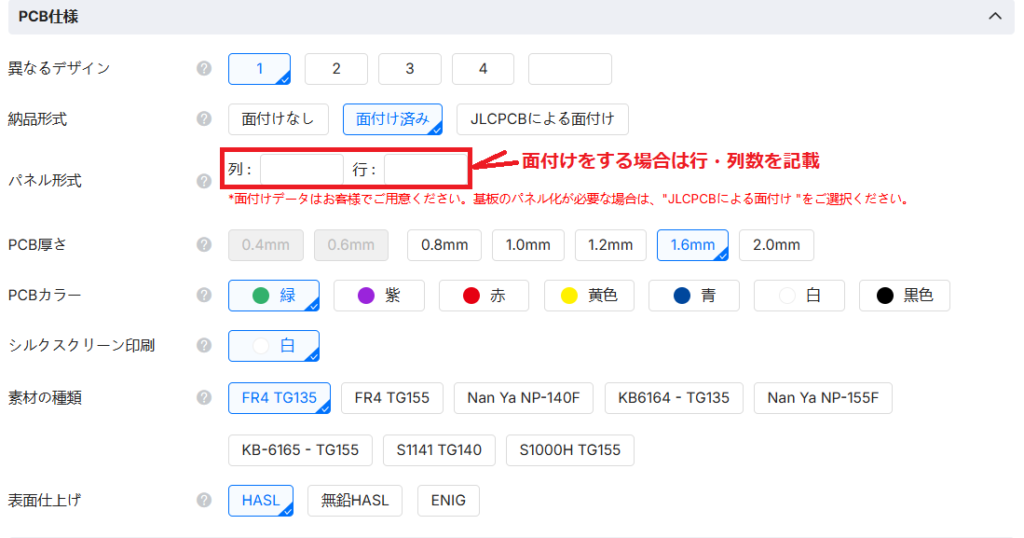This screenshot has width=1024, height=538.
Task: Choose JLCPCBによる面付け option
Action: coord(542,119)
